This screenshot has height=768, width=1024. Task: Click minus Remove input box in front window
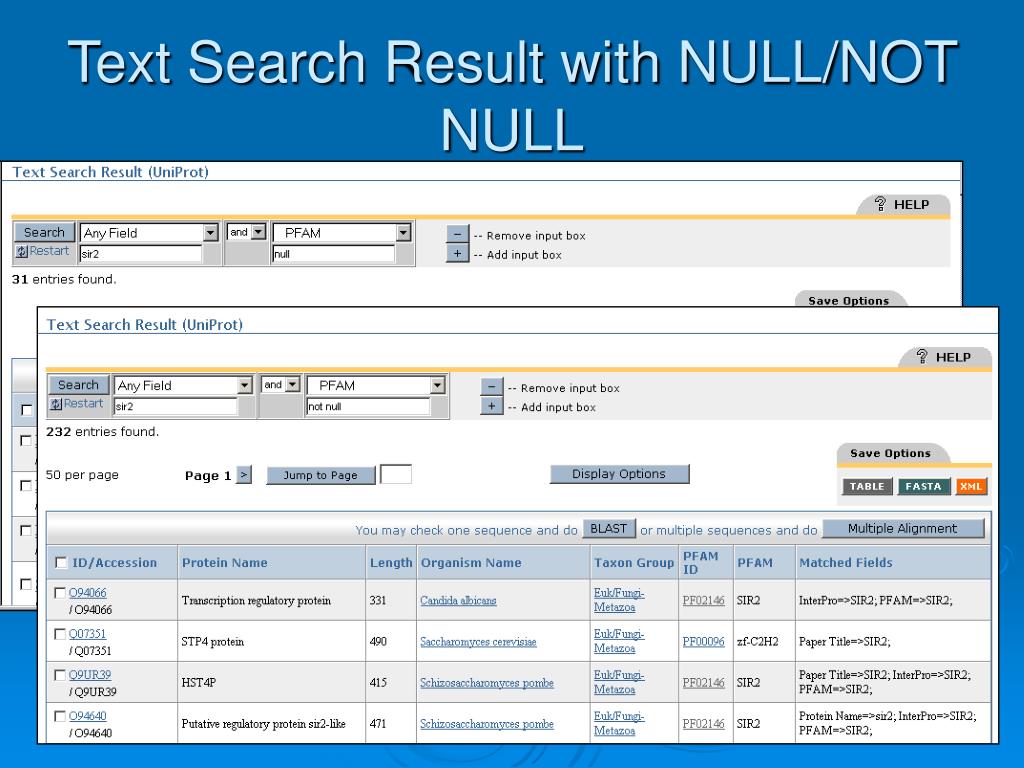tap(492, 387)
